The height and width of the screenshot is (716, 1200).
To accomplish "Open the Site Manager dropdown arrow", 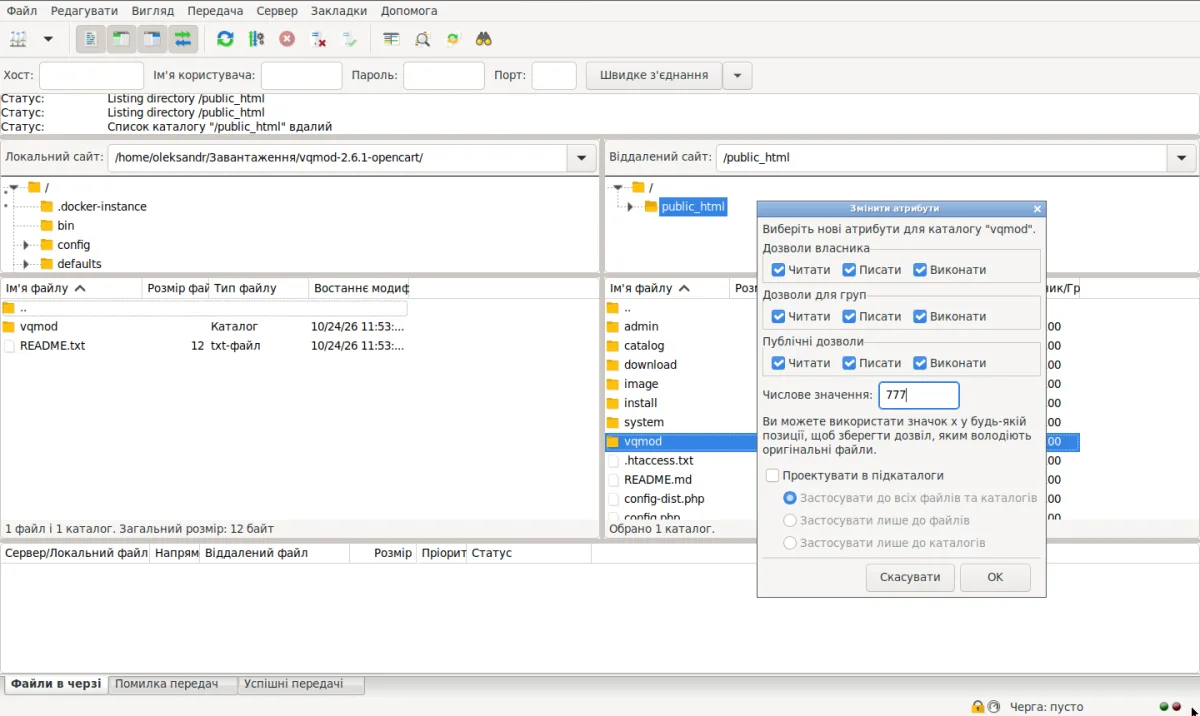I will point(47,39).
